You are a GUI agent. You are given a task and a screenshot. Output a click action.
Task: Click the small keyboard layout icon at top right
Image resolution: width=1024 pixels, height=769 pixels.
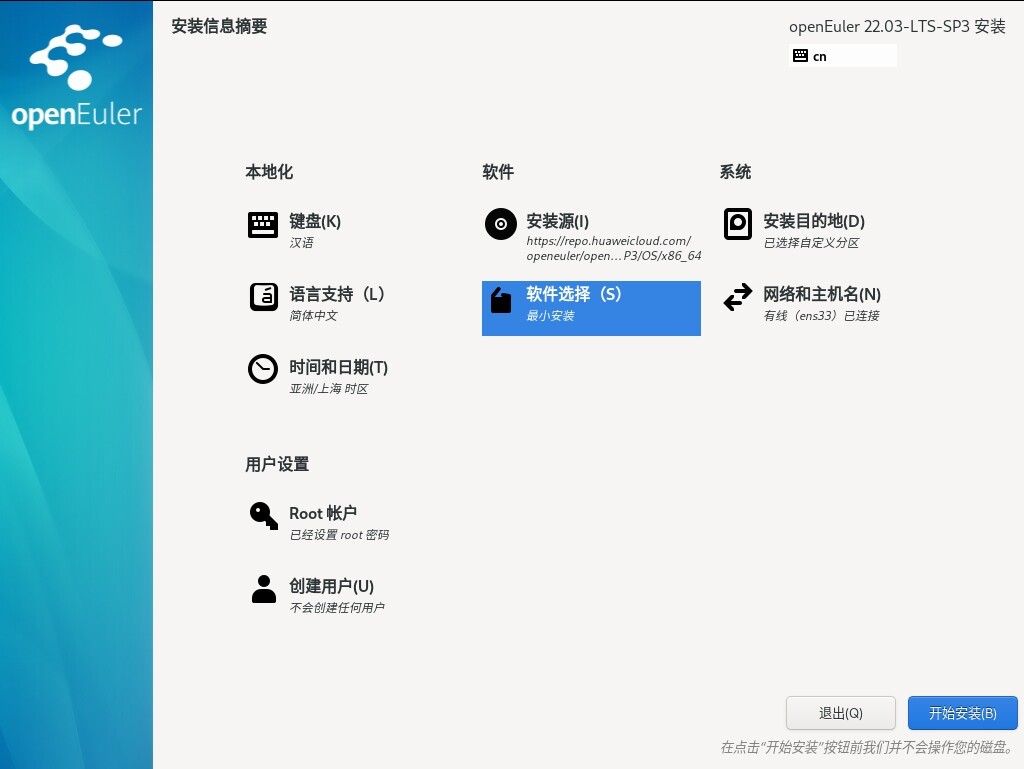point(800,56)
